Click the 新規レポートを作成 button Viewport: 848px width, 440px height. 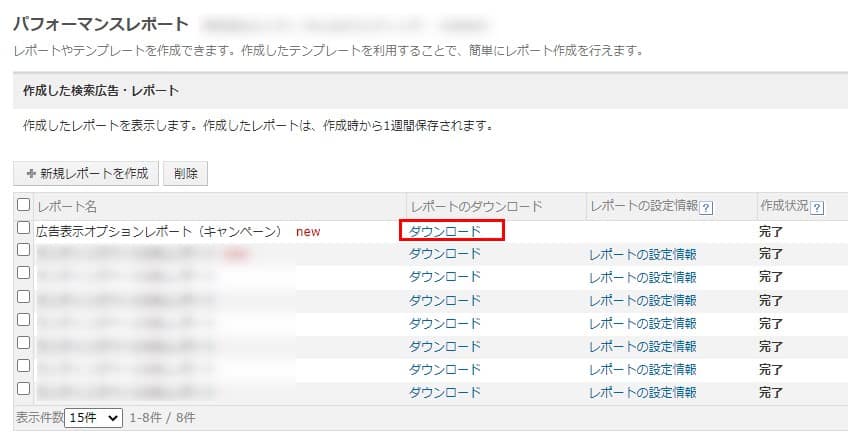[x=86, y=173]
